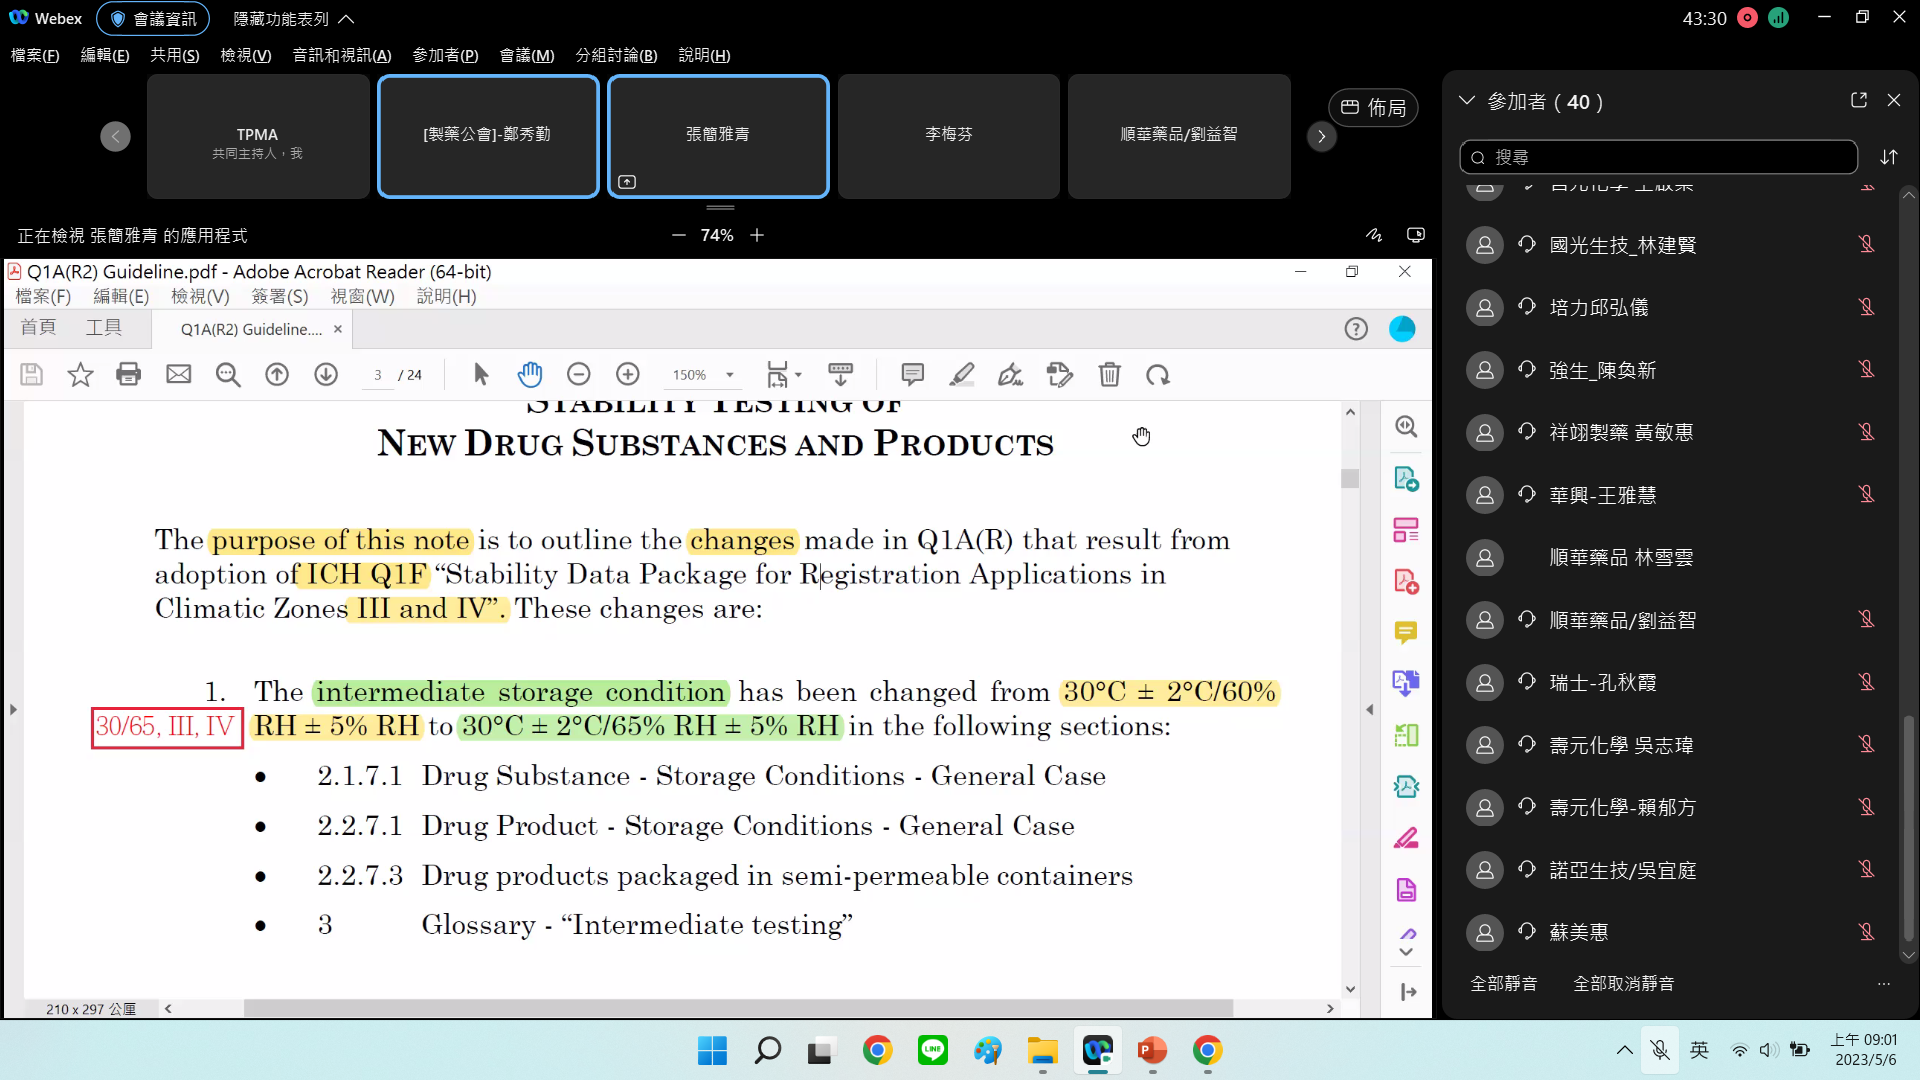This screenshot has height=1080, width=1920.
Task: Show hidden tray icons chevron on taskbar
Action: point(1624,1050)
